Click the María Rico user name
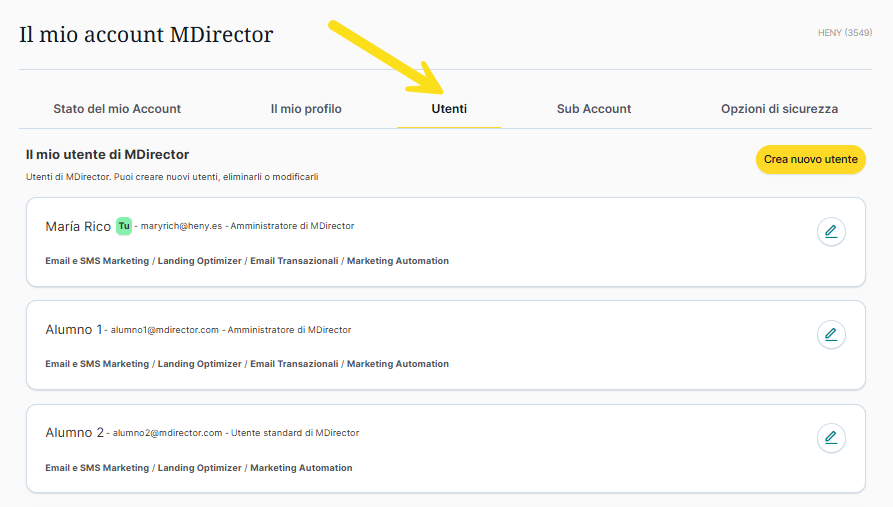The image size is (893, 507). [x=78, y=227]
